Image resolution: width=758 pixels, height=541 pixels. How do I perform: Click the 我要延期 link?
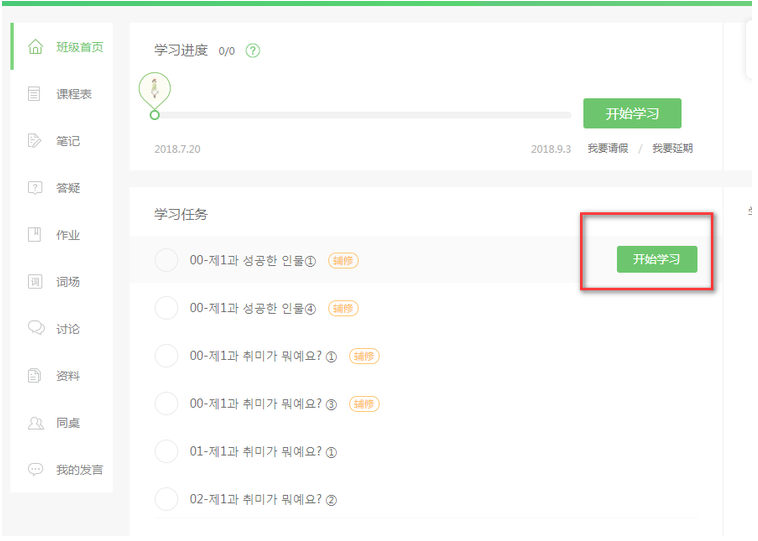tap(672, 149)
